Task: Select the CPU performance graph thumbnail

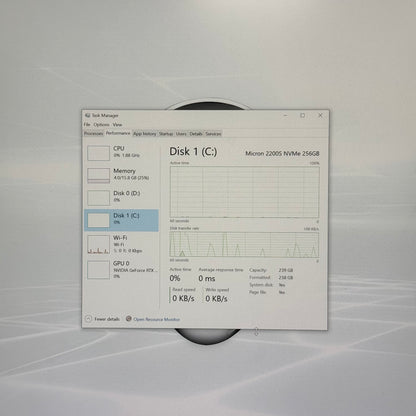Action: click(x=98, y=153)
